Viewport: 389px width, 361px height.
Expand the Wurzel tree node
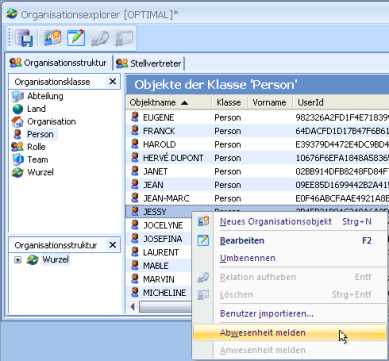(x=18, y=260)
